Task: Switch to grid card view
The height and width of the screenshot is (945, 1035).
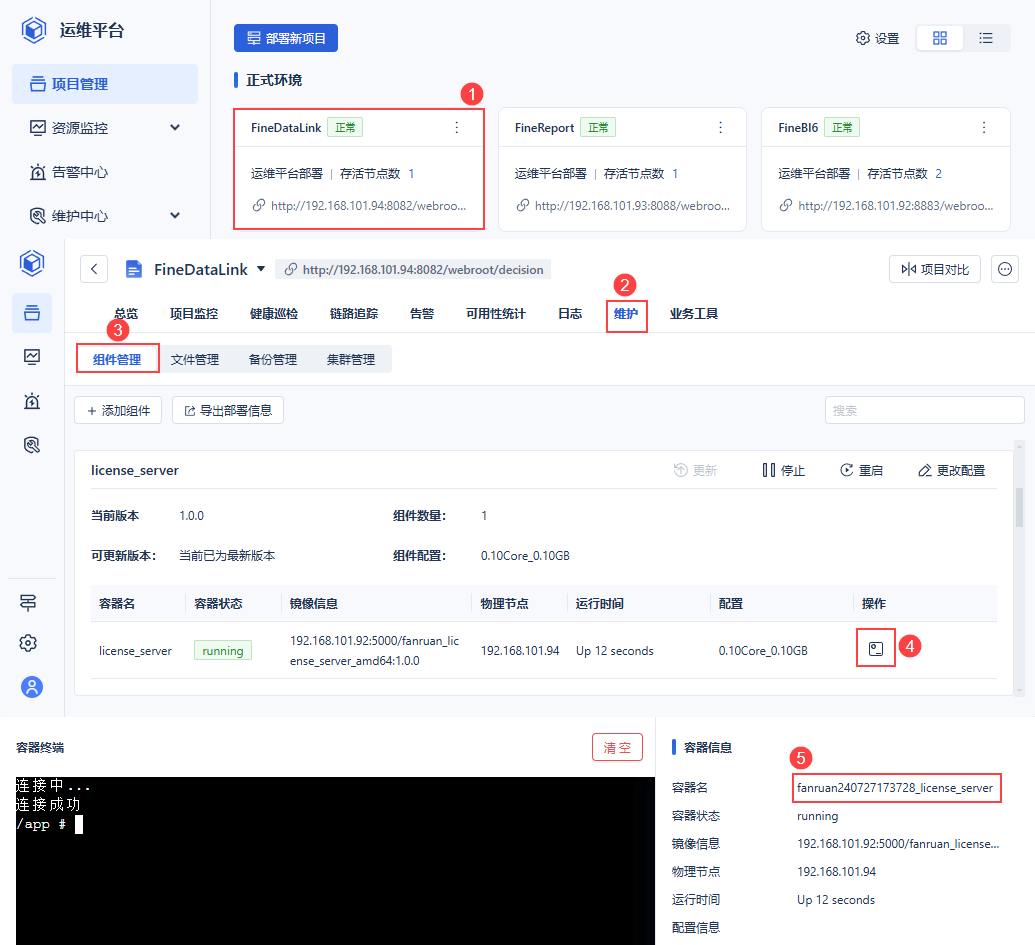Action: tap(939, 38)
